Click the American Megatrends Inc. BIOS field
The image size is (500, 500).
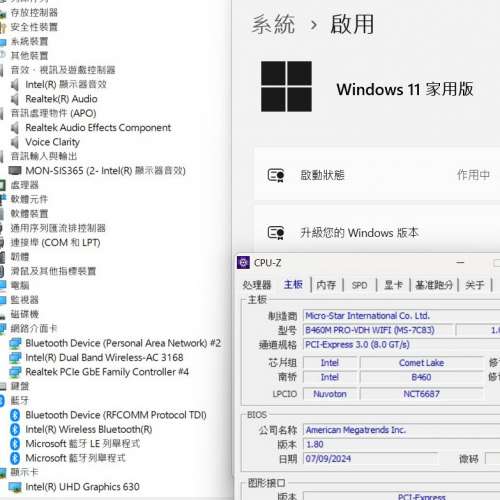(x=402, y=430)
